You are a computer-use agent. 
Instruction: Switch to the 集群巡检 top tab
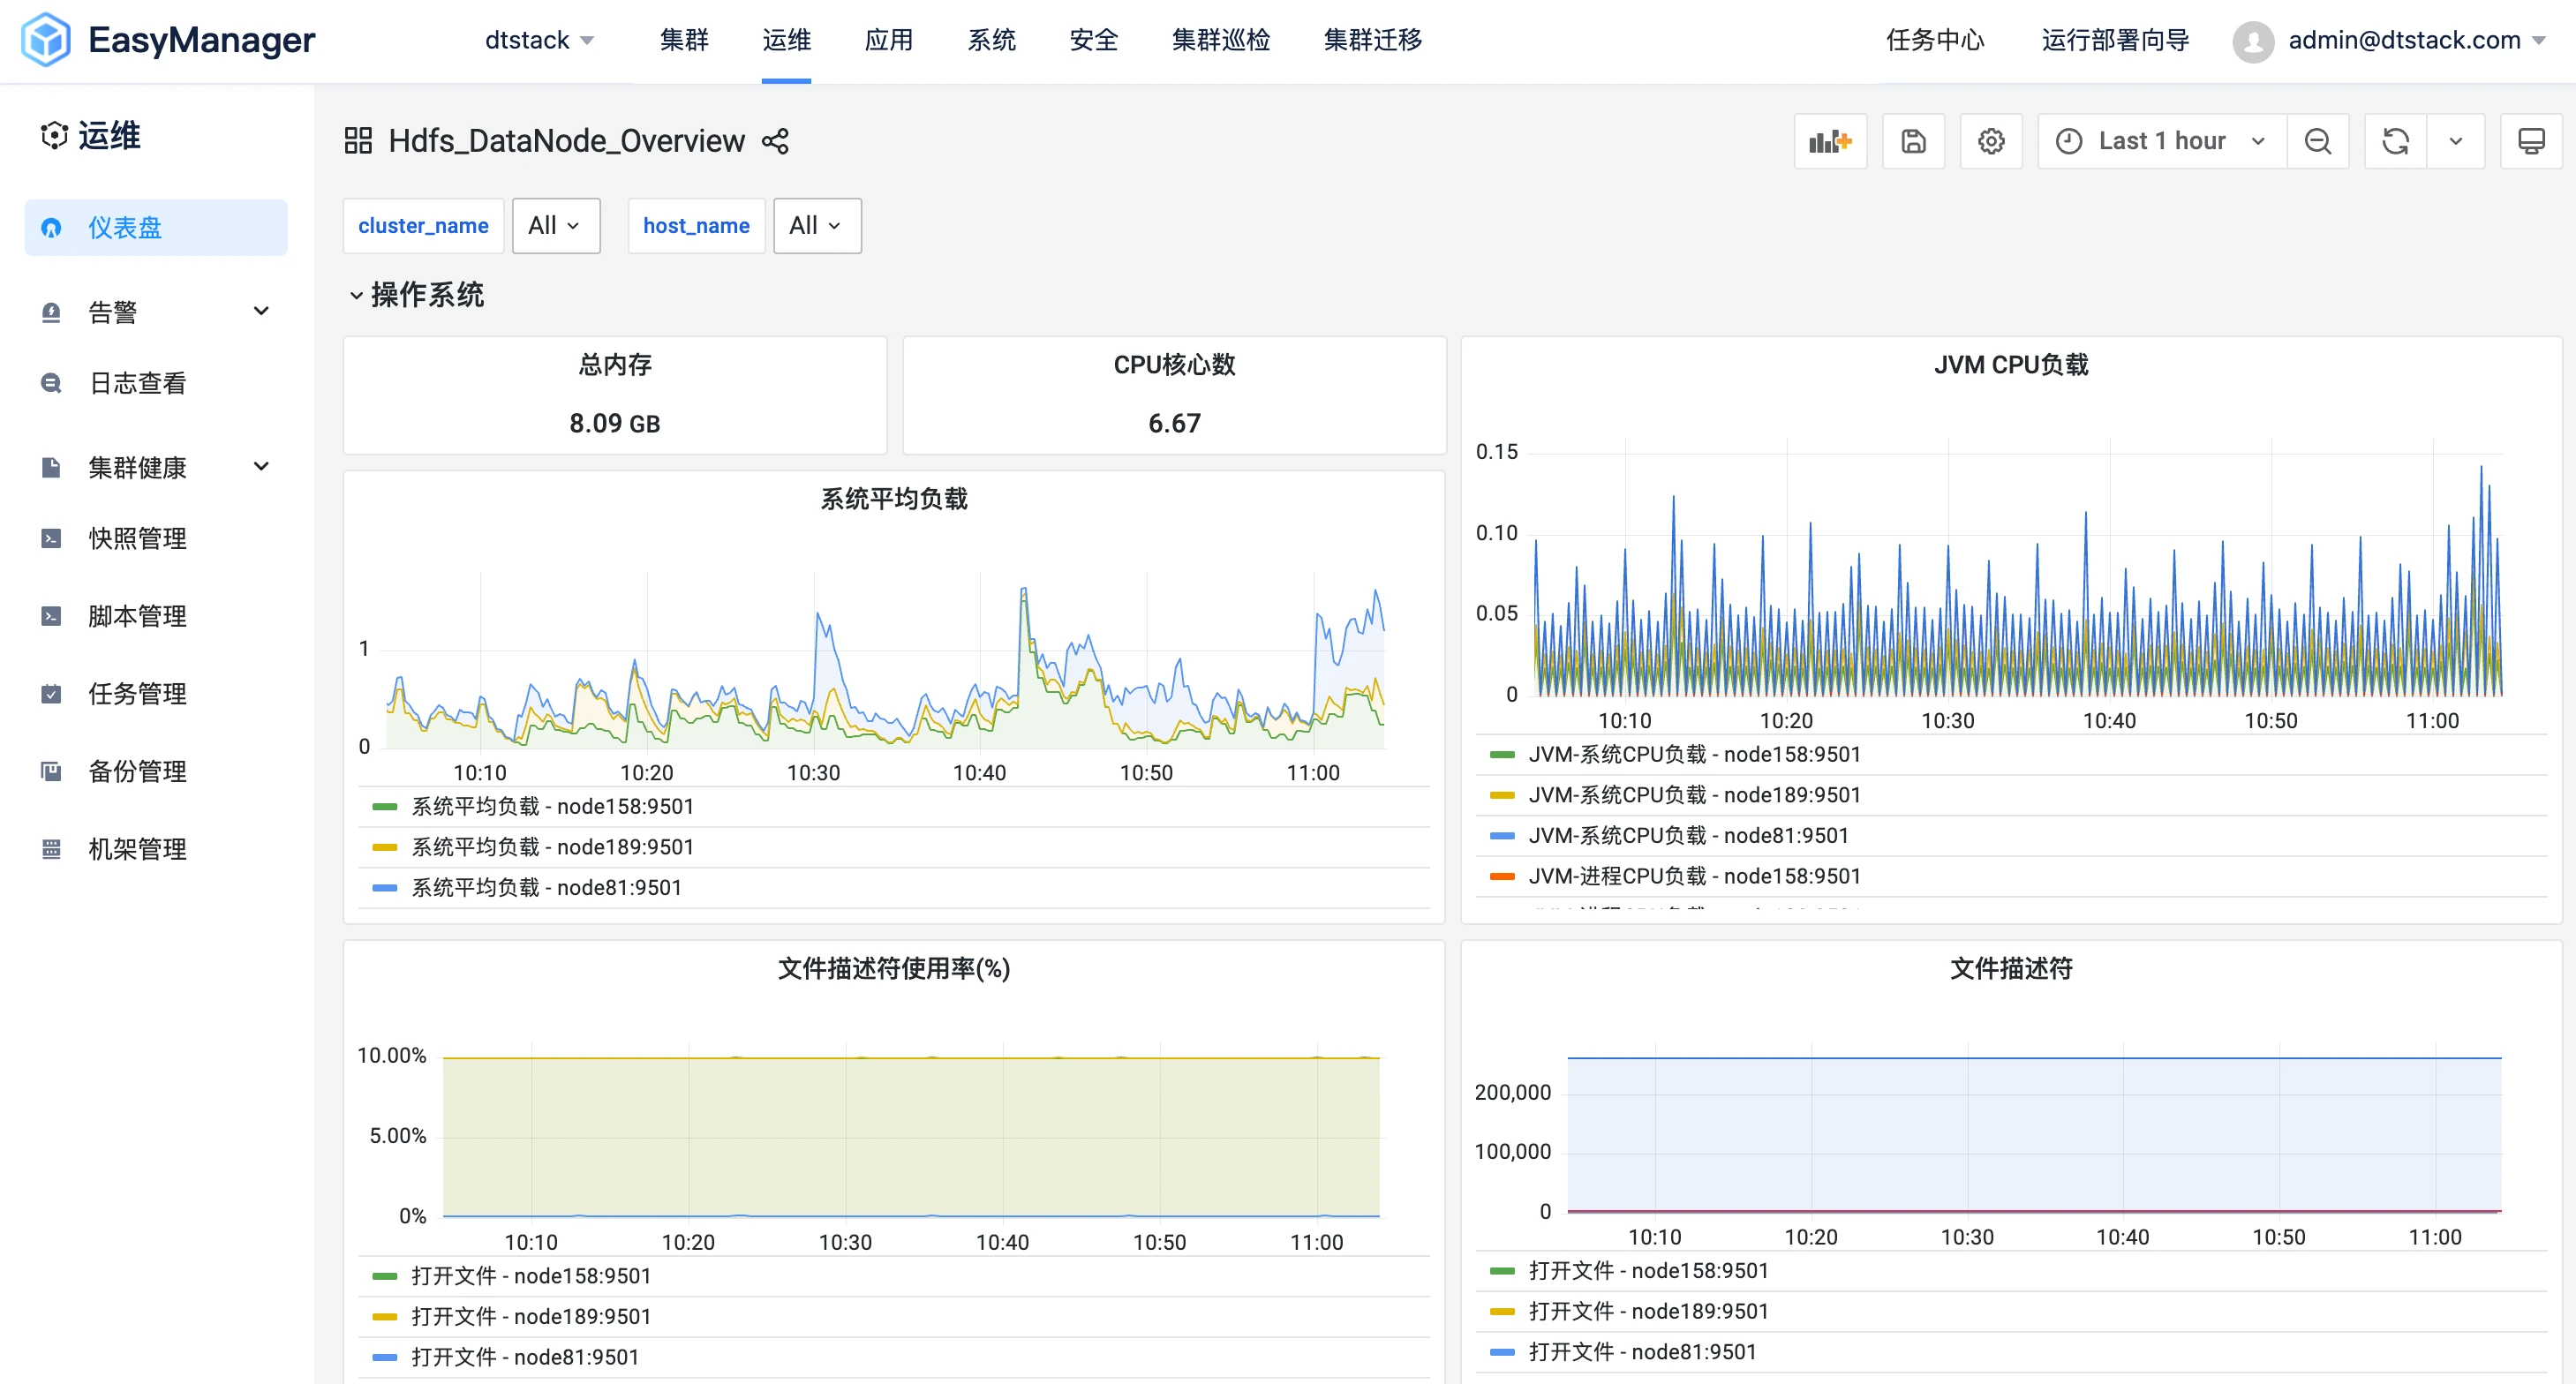tap(1221, 41)
